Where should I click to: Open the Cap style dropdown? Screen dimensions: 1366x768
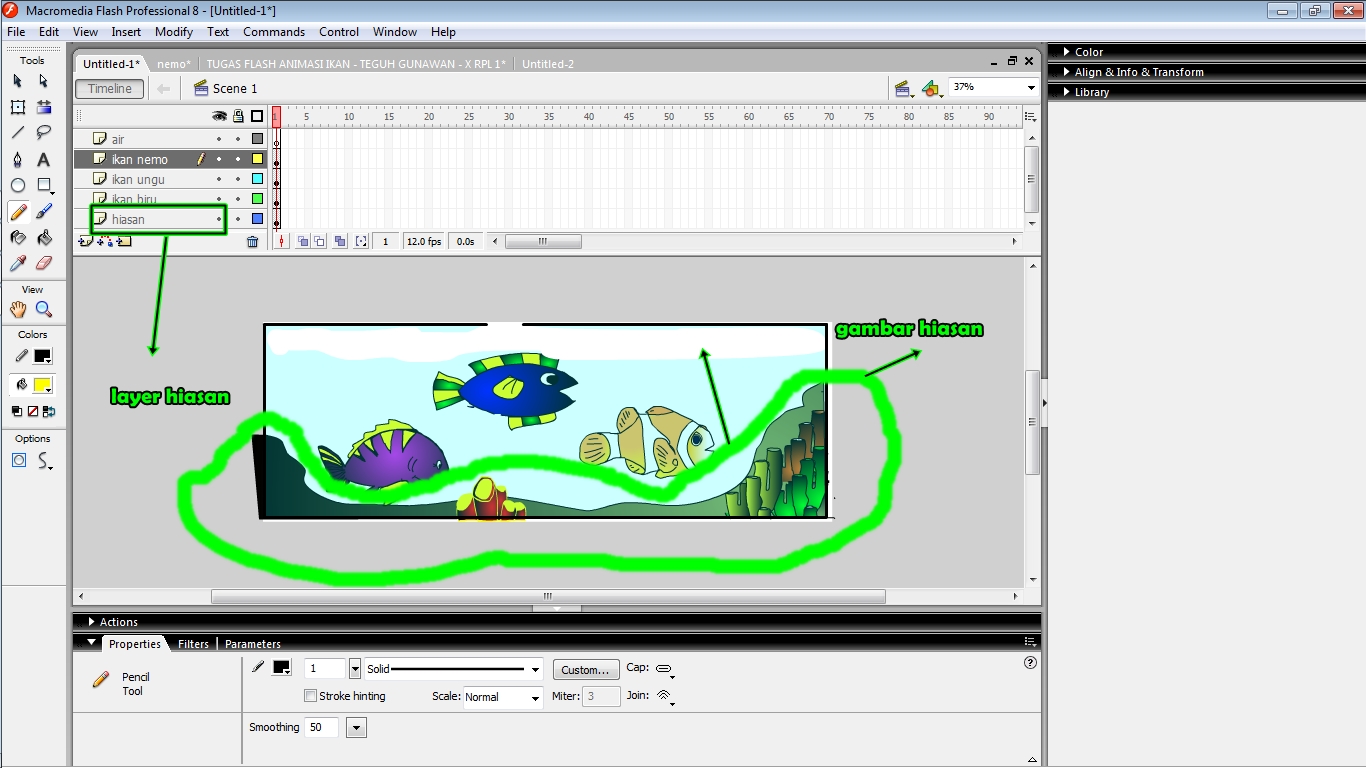click(x=665, y=669)
